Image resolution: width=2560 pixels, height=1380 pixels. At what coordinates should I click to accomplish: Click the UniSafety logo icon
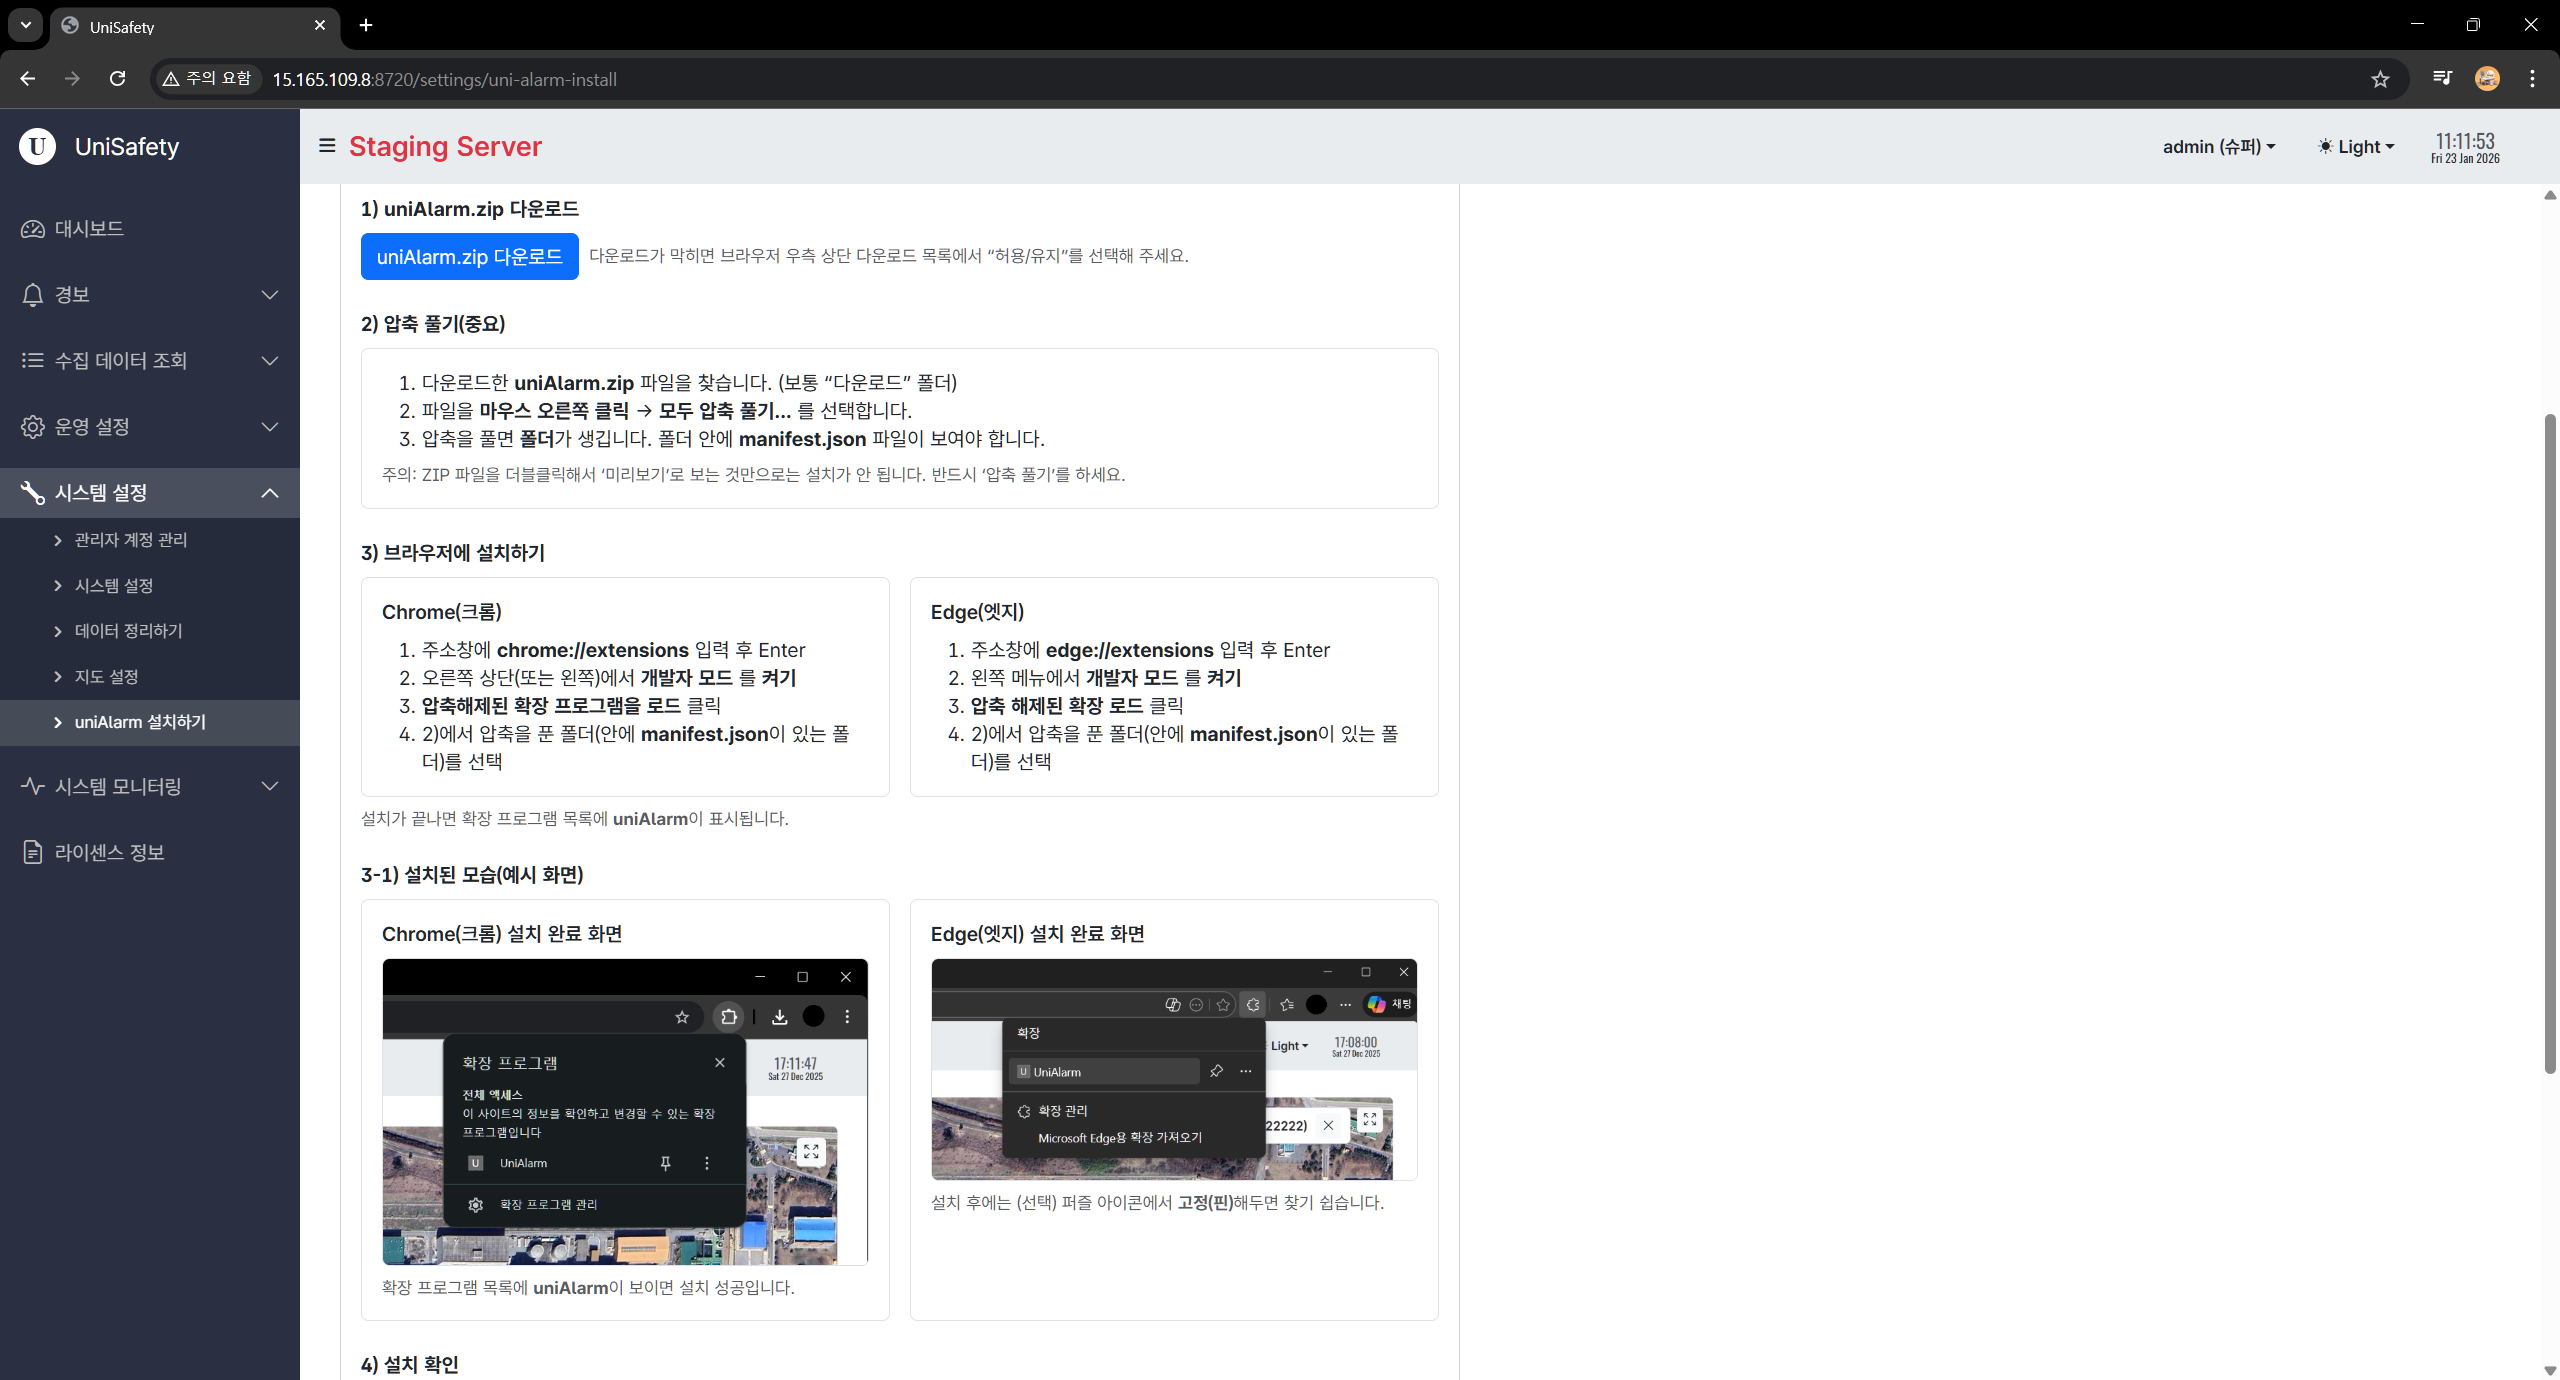point(37,146)
